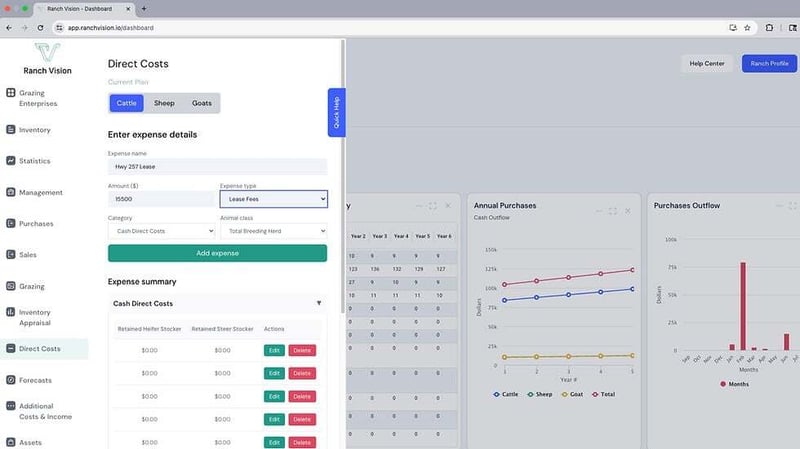Click the Add expense button
Viewport: 800px width, 449px height.
(x=217, y=254)
